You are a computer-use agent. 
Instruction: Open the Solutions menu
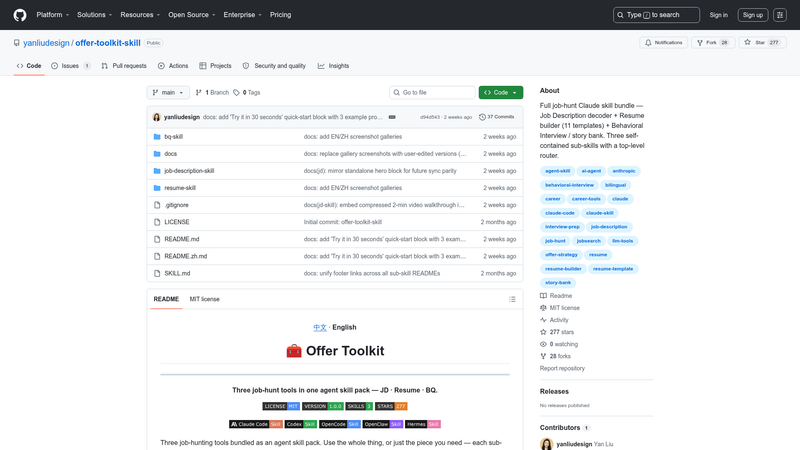(x=94, y=15)
